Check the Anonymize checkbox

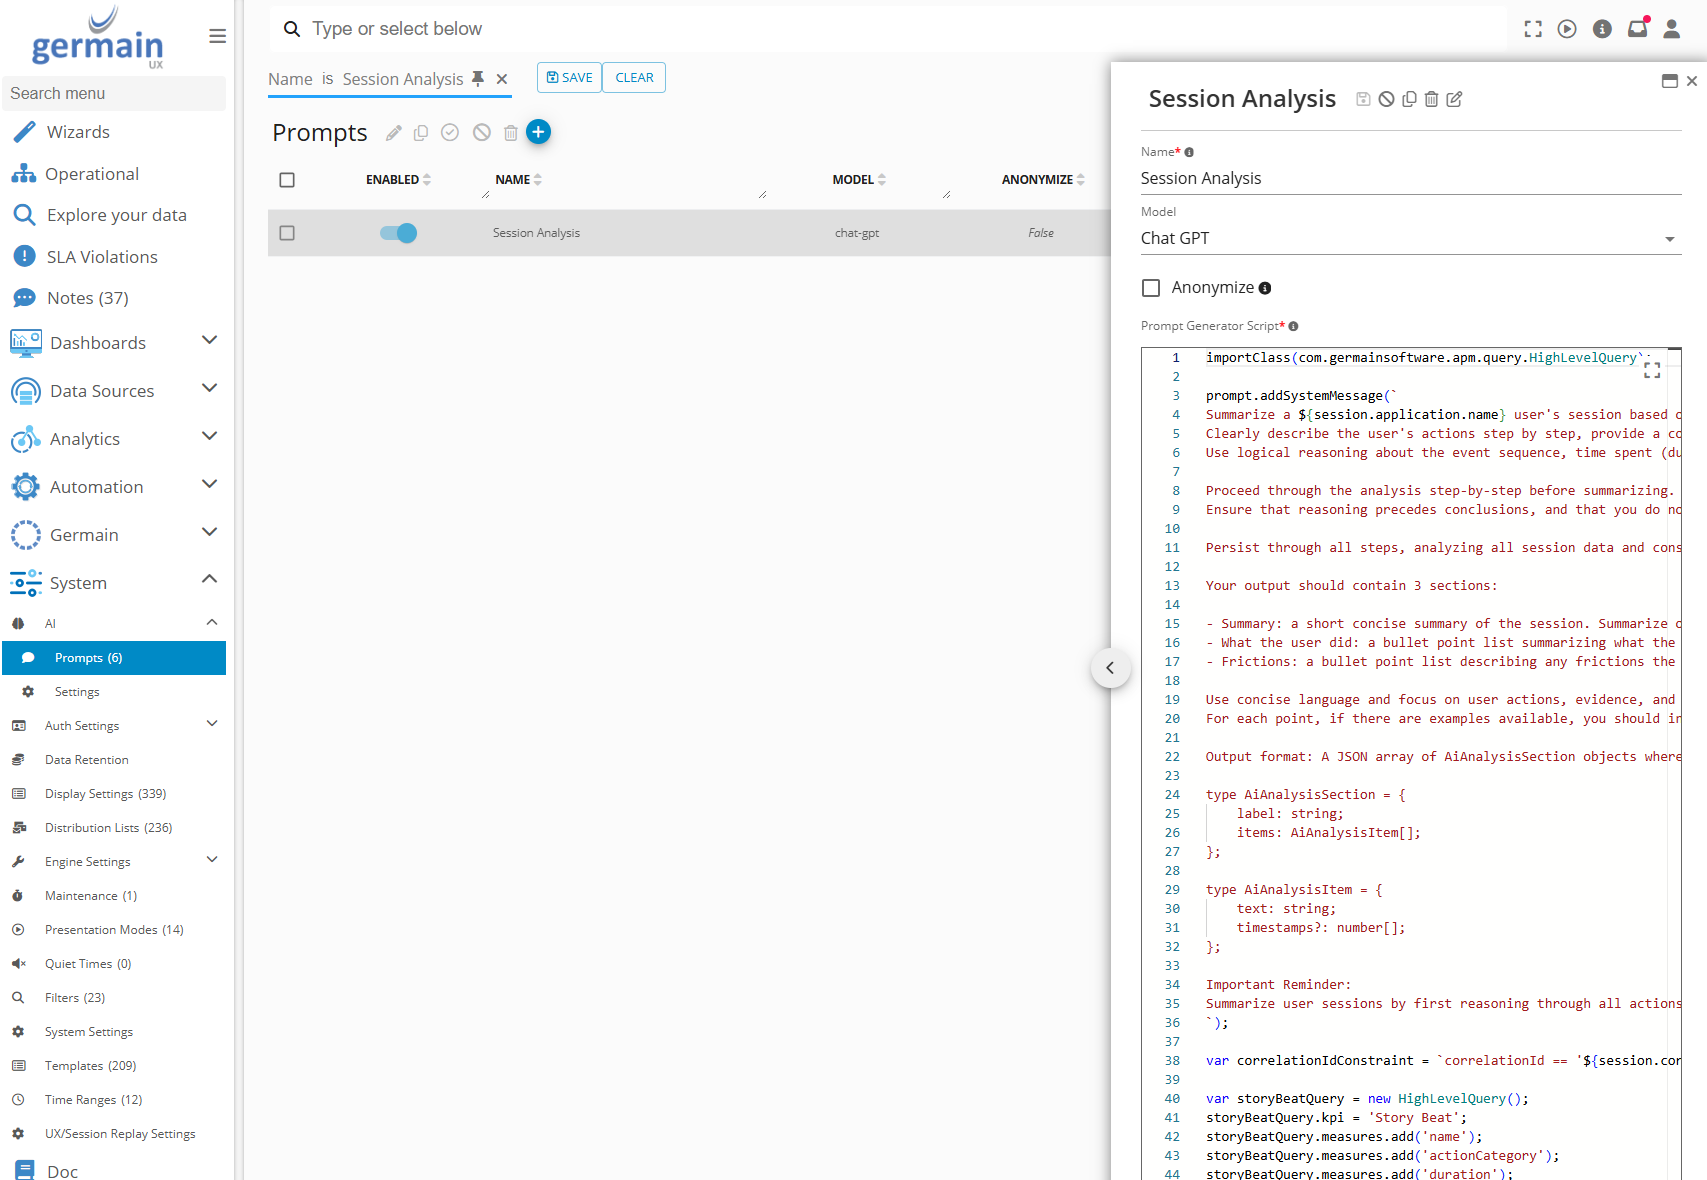pos(1151,288)
